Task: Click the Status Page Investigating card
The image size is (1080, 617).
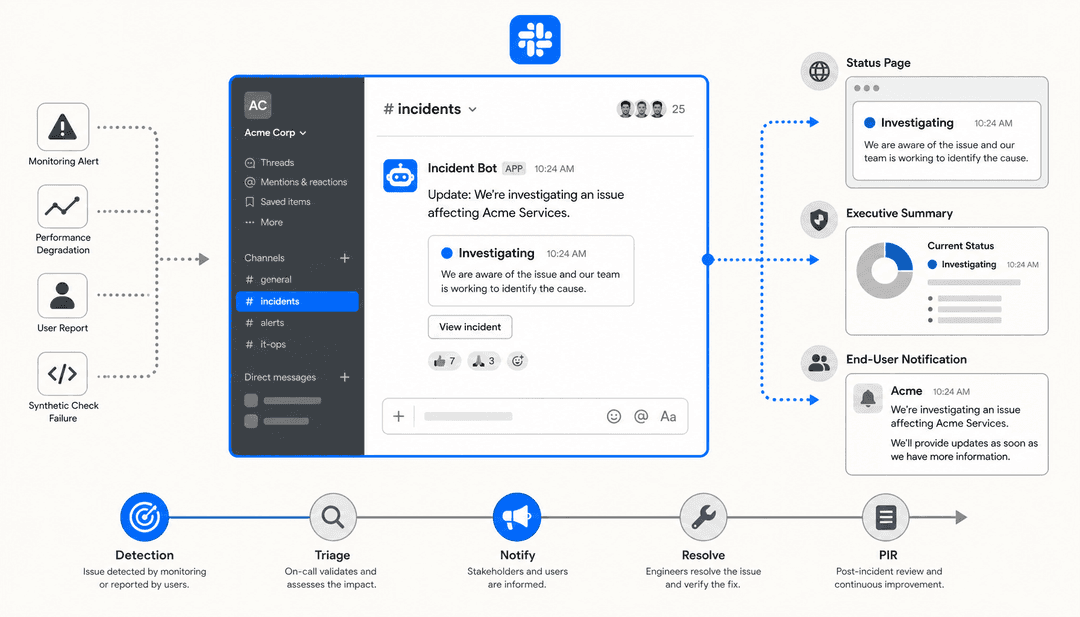Action: [946, 141]
